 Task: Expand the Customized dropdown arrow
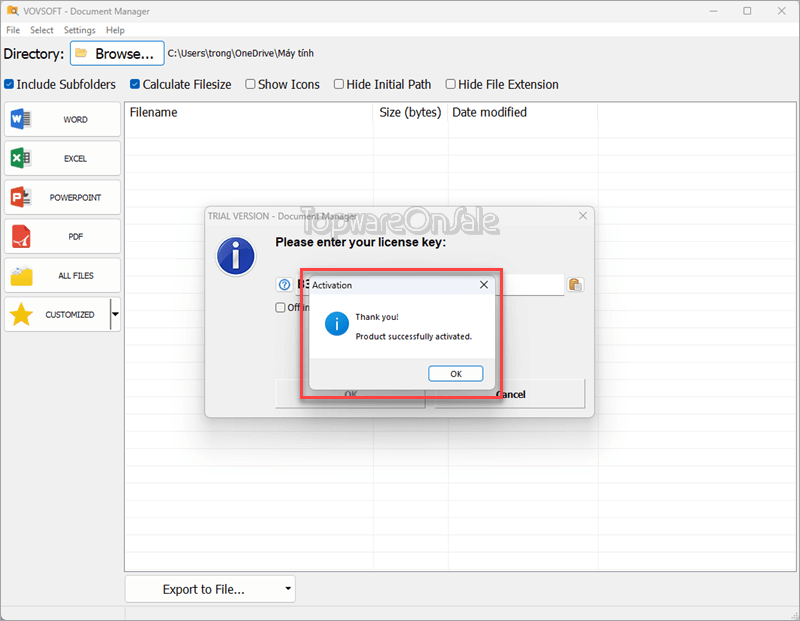[x=115, y=314]
